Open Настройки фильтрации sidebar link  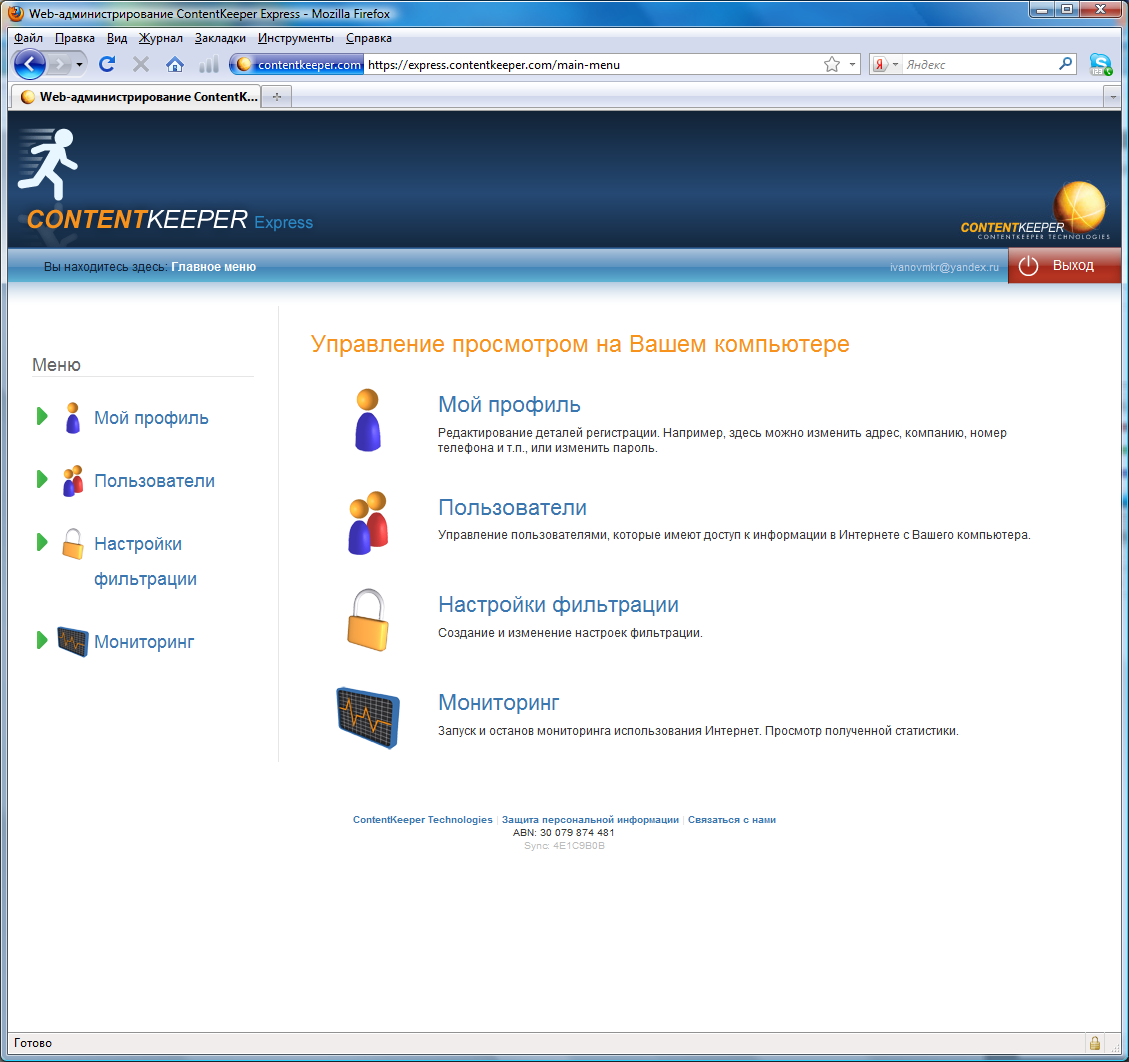145,561
